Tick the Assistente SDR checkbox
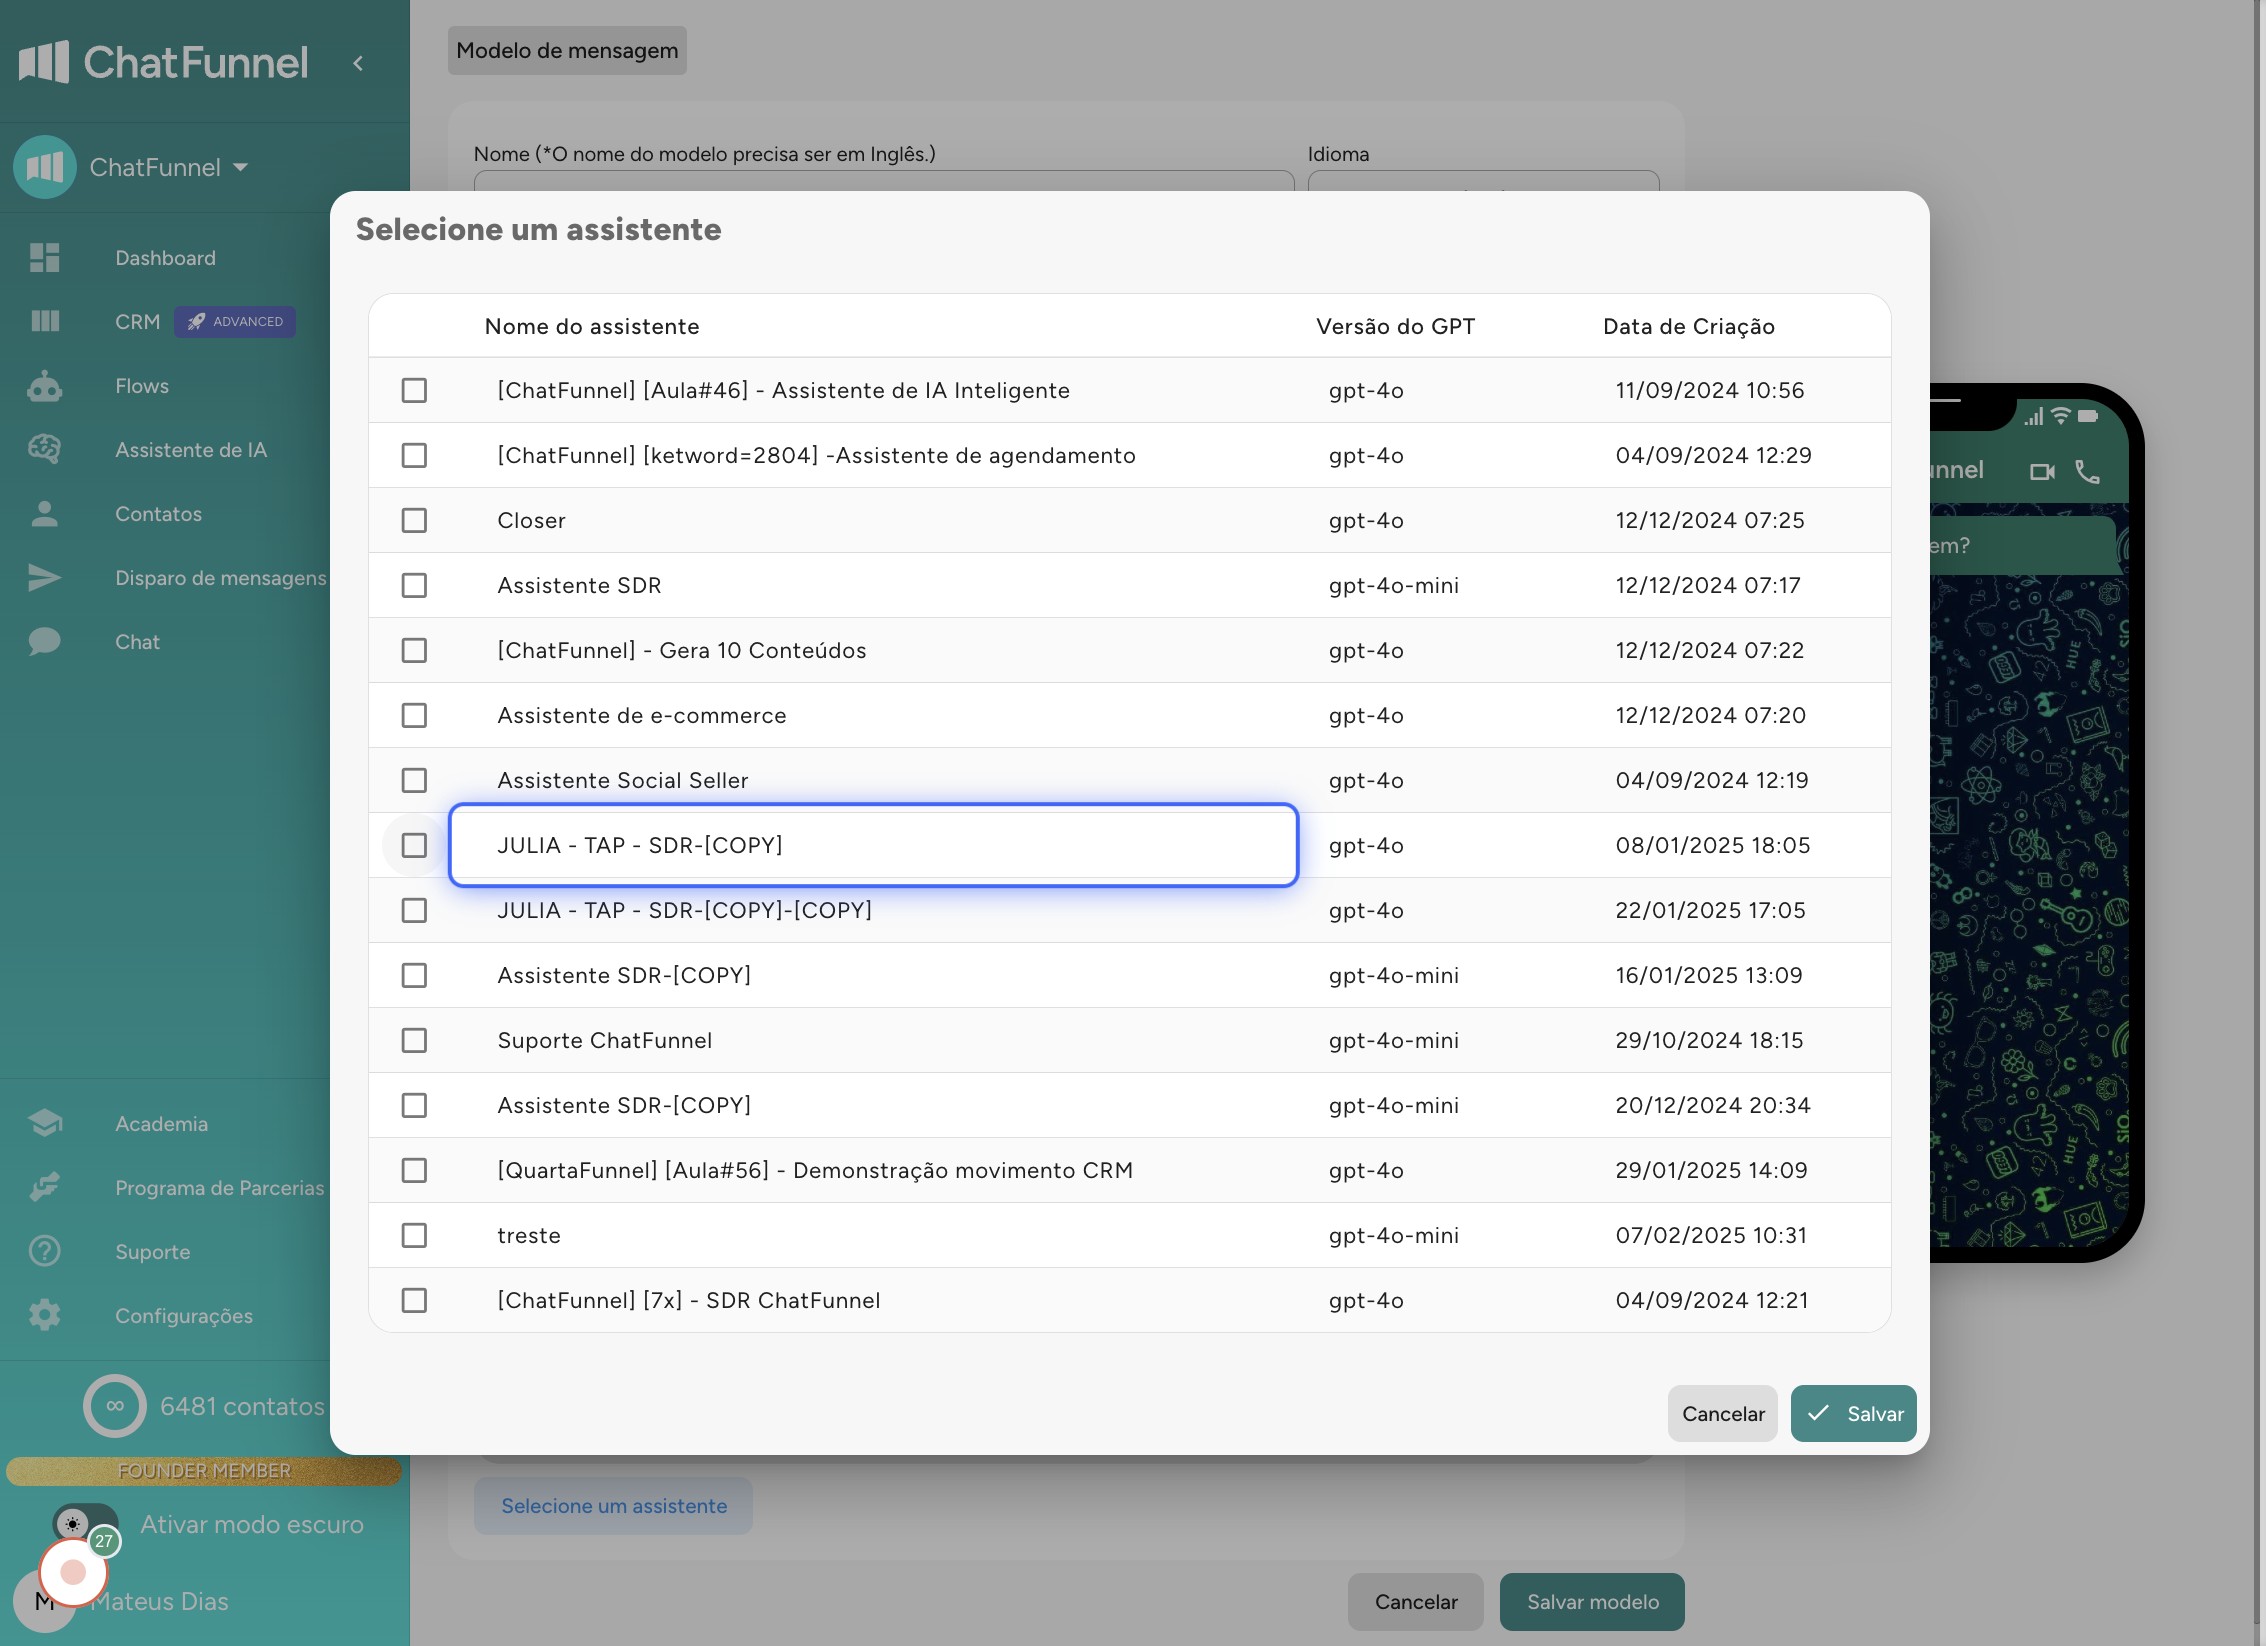 click(x=414, y=585)
